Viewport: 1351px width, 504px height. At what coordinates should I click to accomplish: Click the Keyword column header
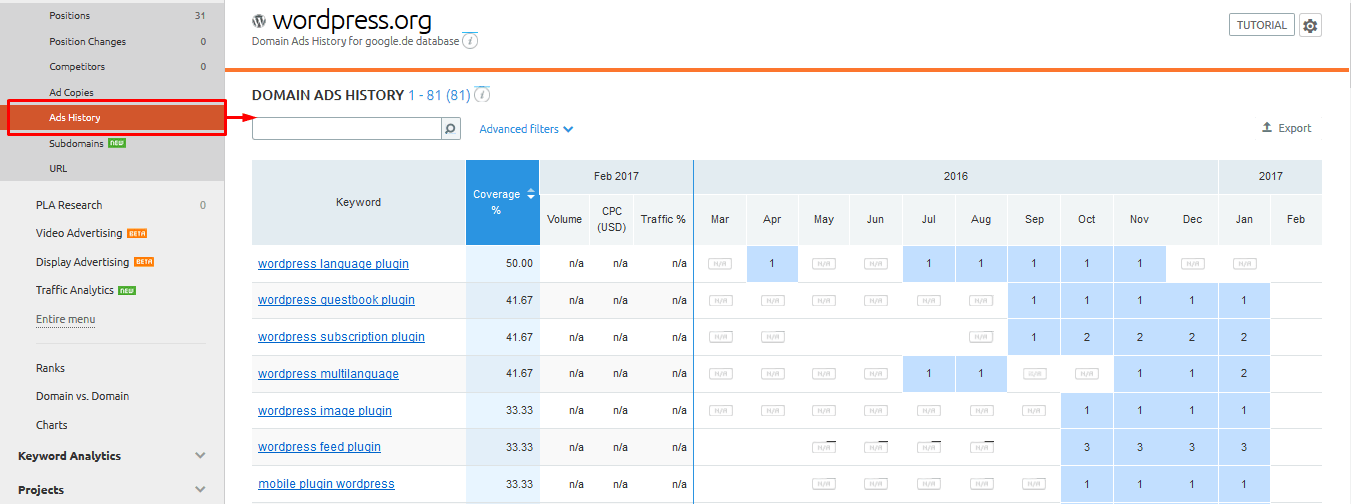pos(358,202)
